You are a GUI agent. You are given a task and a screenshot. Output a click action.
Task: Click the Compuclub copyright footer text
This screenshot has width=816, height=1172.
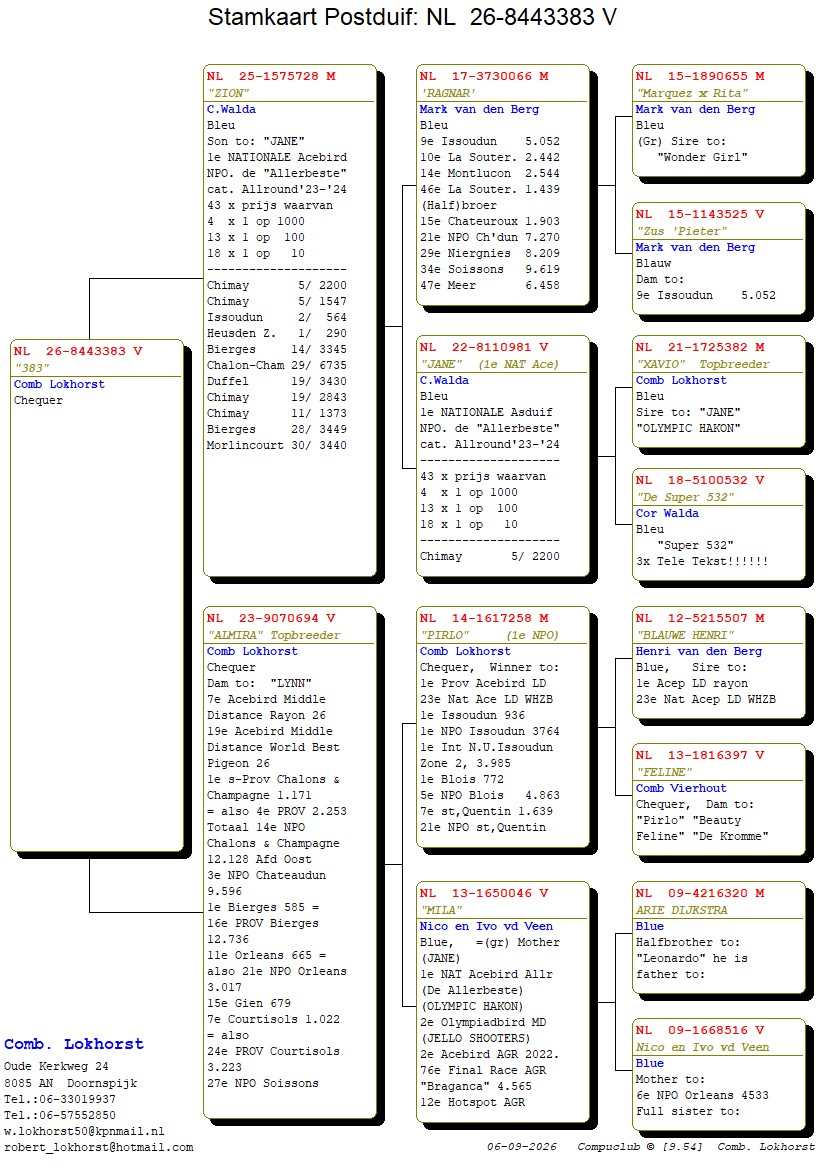point(640,1147)
